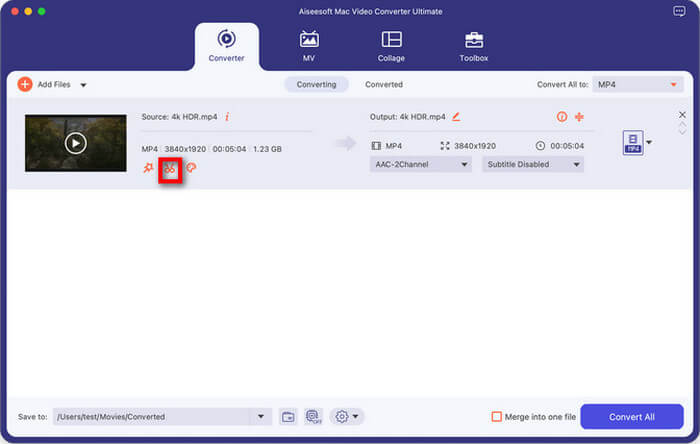The height and width of the screenshot is (444, 700).
Task: Open the Subtitle Disabled dropdown
Action: click(533, 164)
